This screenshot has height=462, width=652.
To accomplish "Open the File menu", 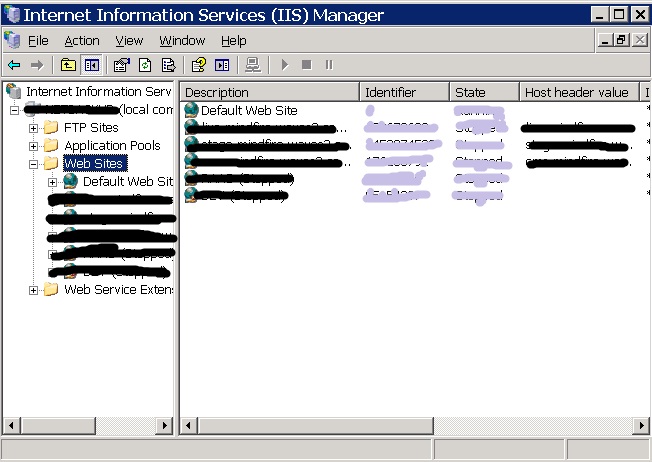I will tap(38, 41).
